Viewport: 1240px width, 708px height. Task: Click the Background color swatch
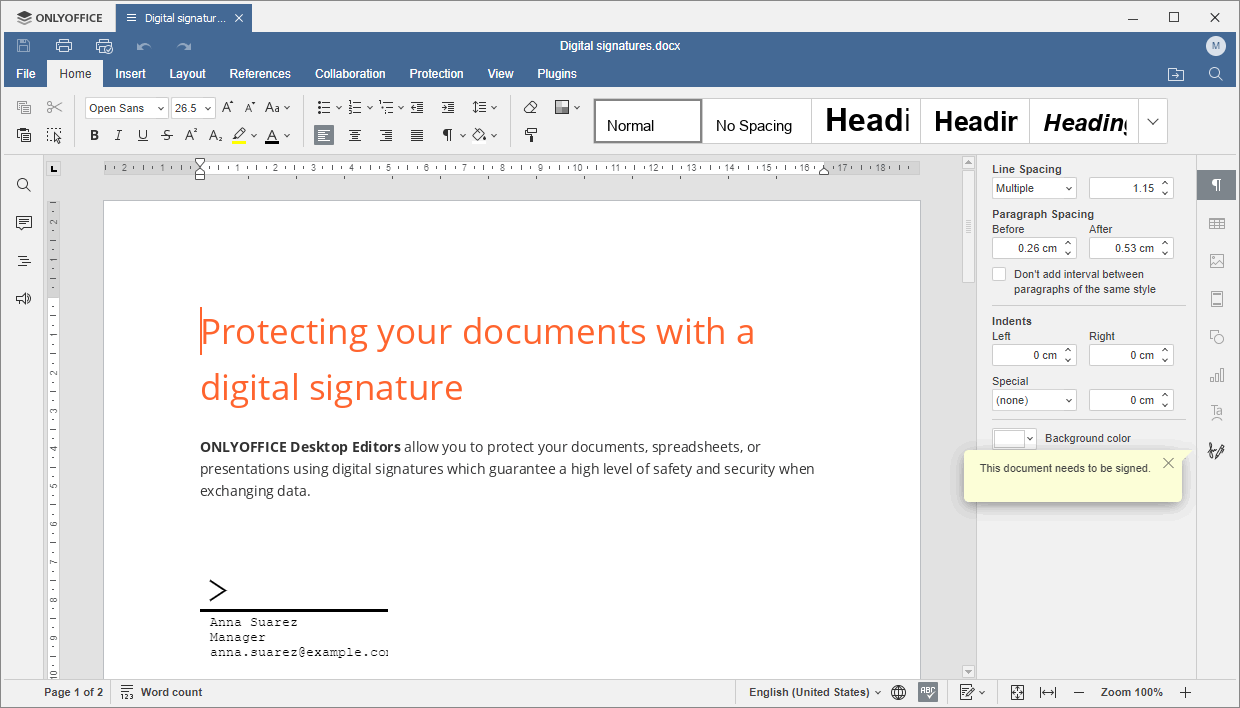1014,438
